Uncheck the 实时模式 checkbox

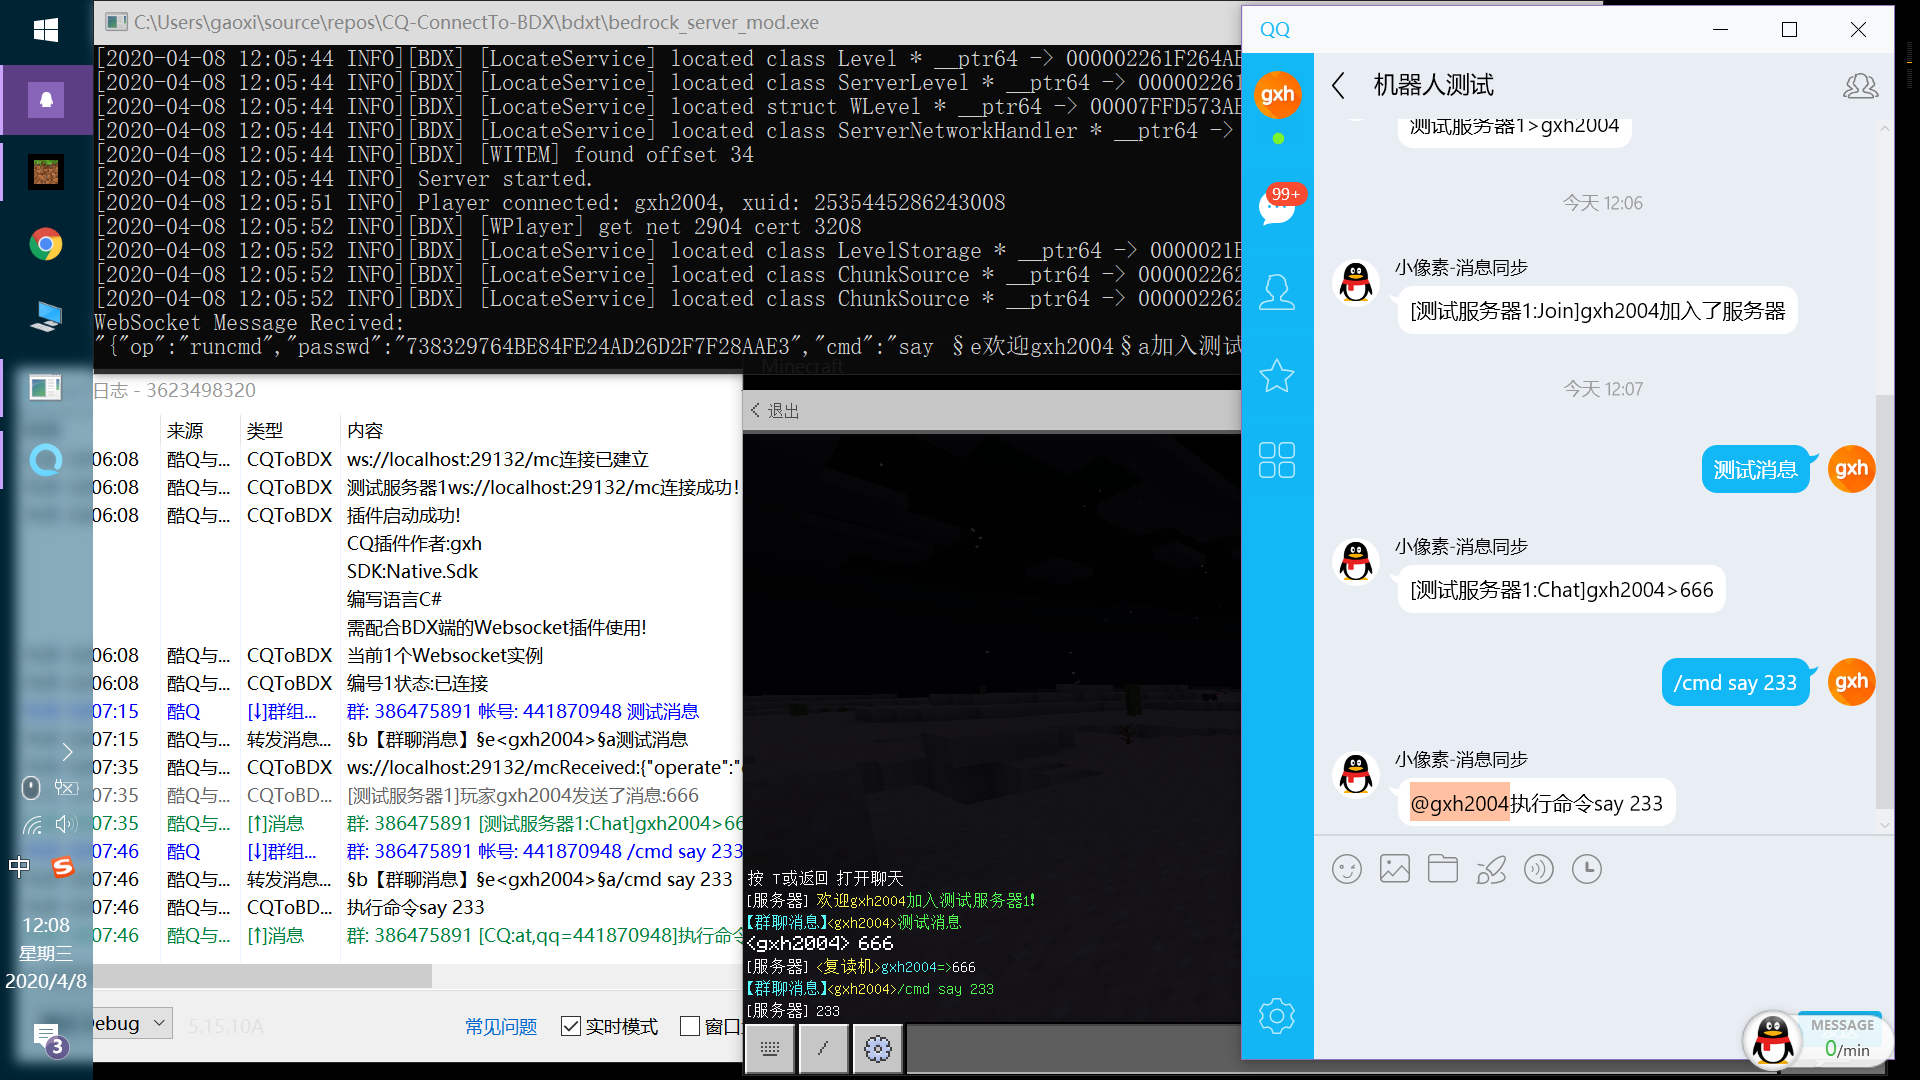[x=571, y=1026]
